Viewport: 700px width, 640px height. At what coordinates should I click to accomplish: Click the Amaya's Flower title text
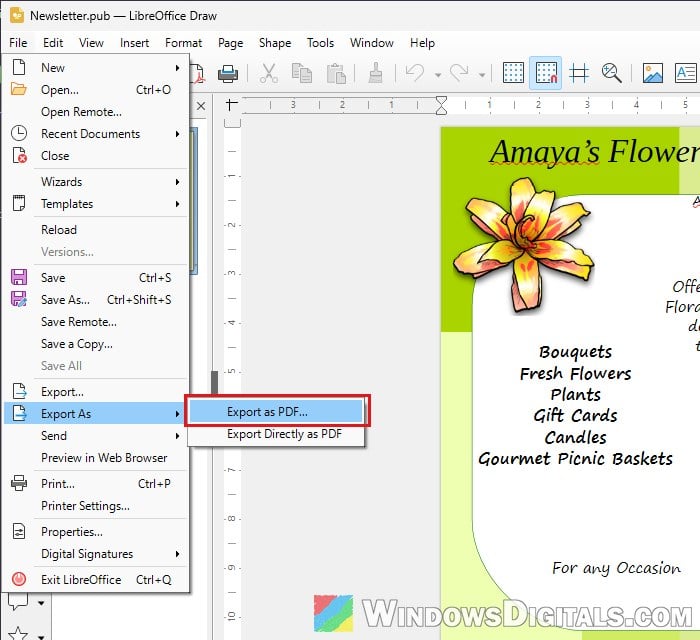(x=594, y=152)
